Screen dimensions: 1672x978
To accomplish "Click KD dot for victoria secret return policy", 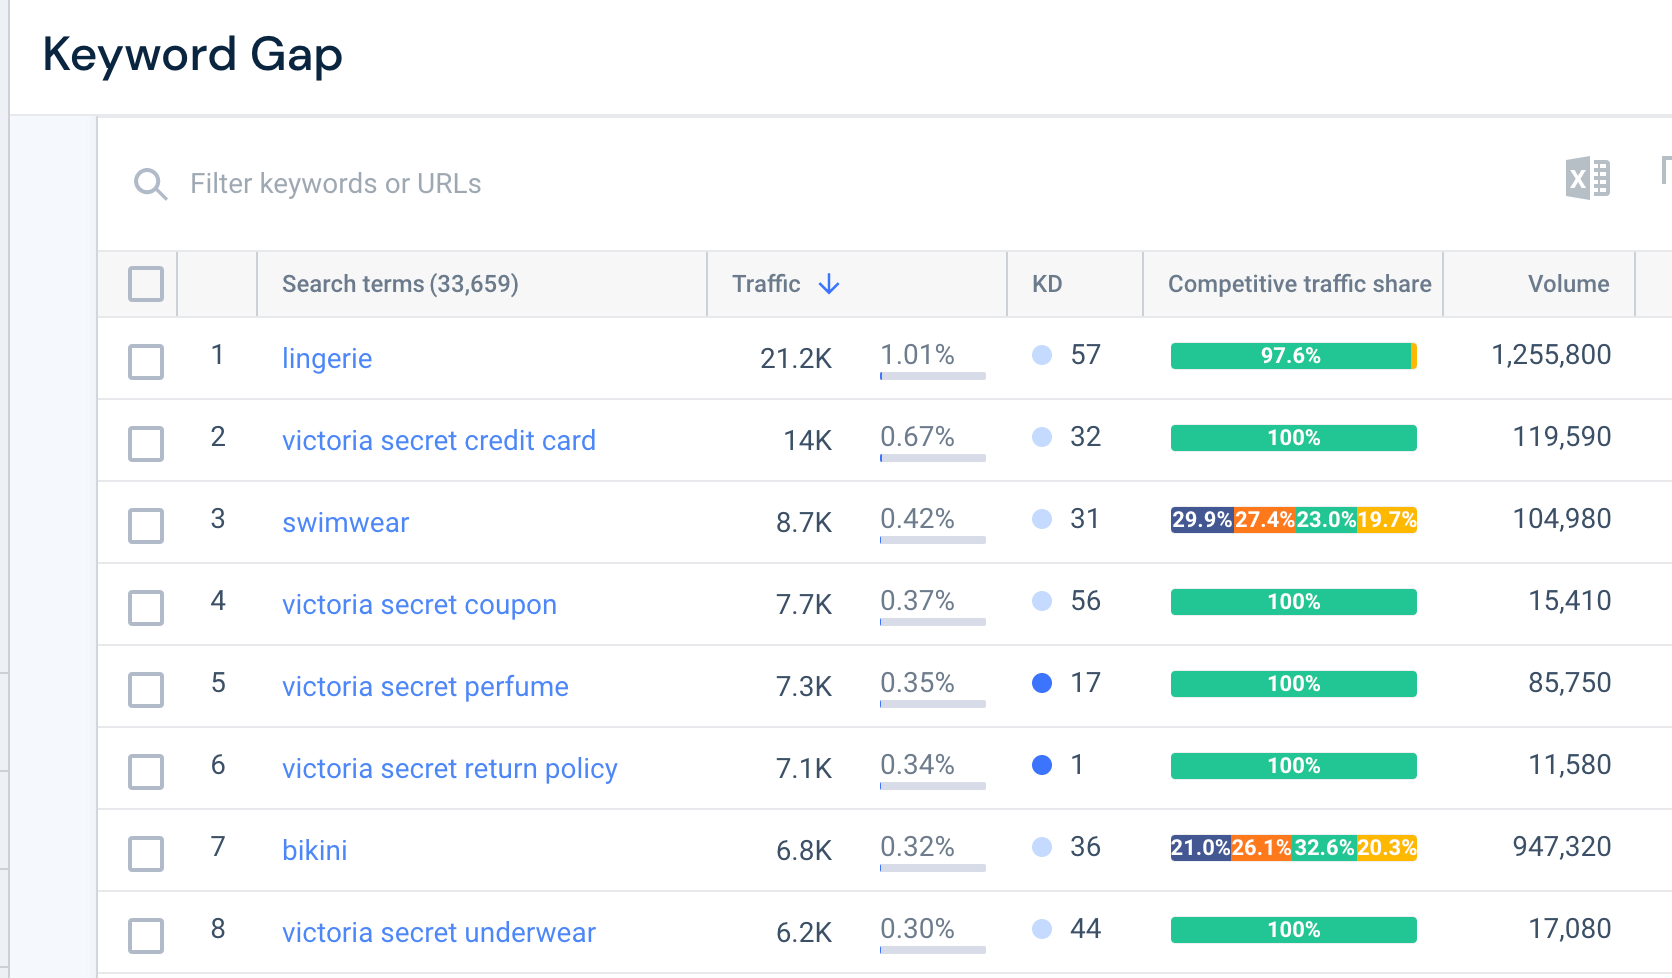I will [x=1042, y=765].
